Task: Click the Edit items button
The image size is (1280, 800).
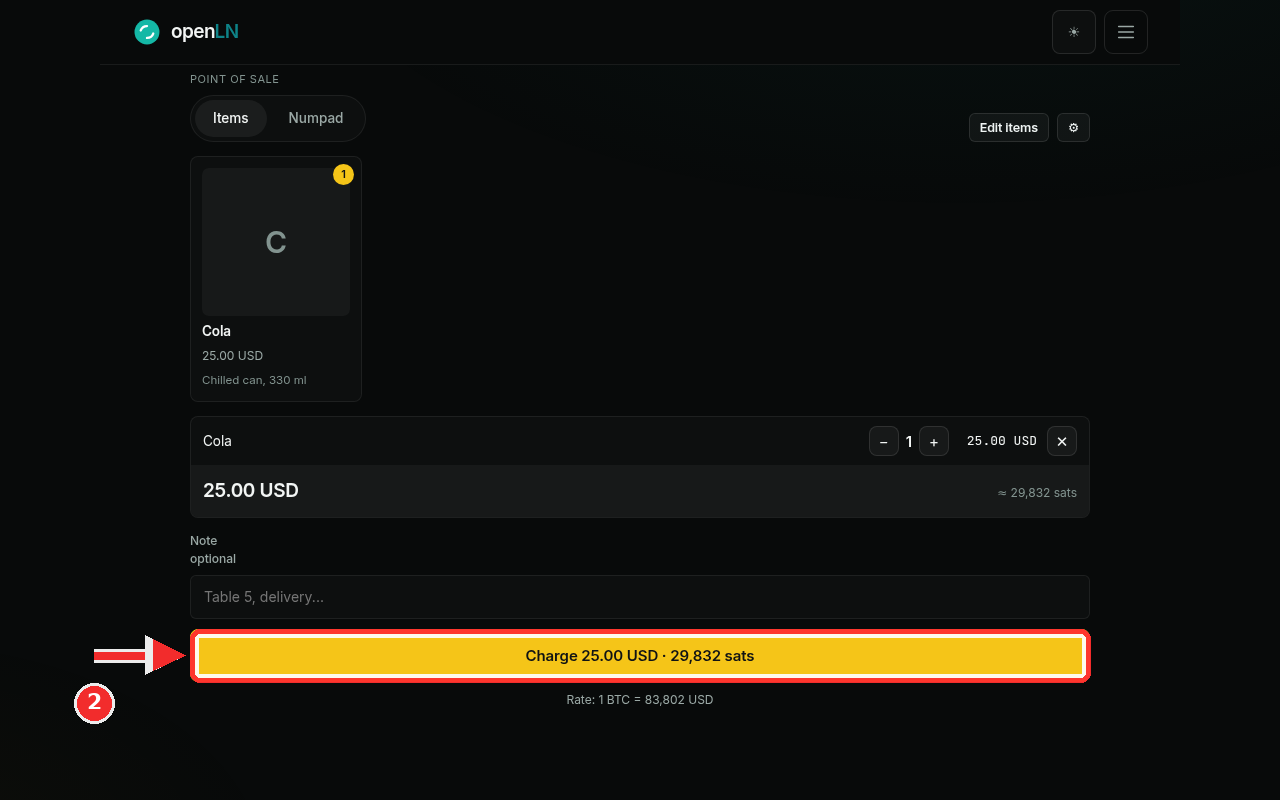Action: 1009,128
